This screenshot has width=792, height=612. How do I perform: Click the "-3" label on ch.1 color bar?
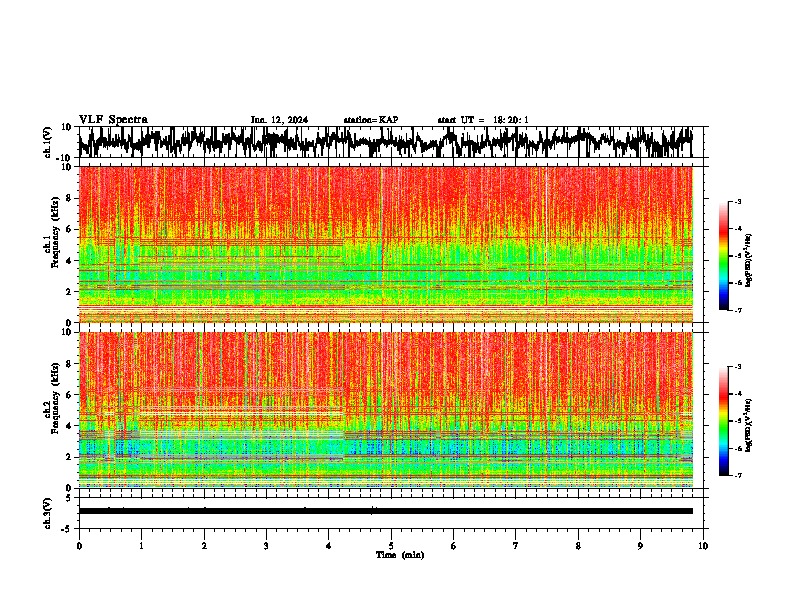pos(738,201)
